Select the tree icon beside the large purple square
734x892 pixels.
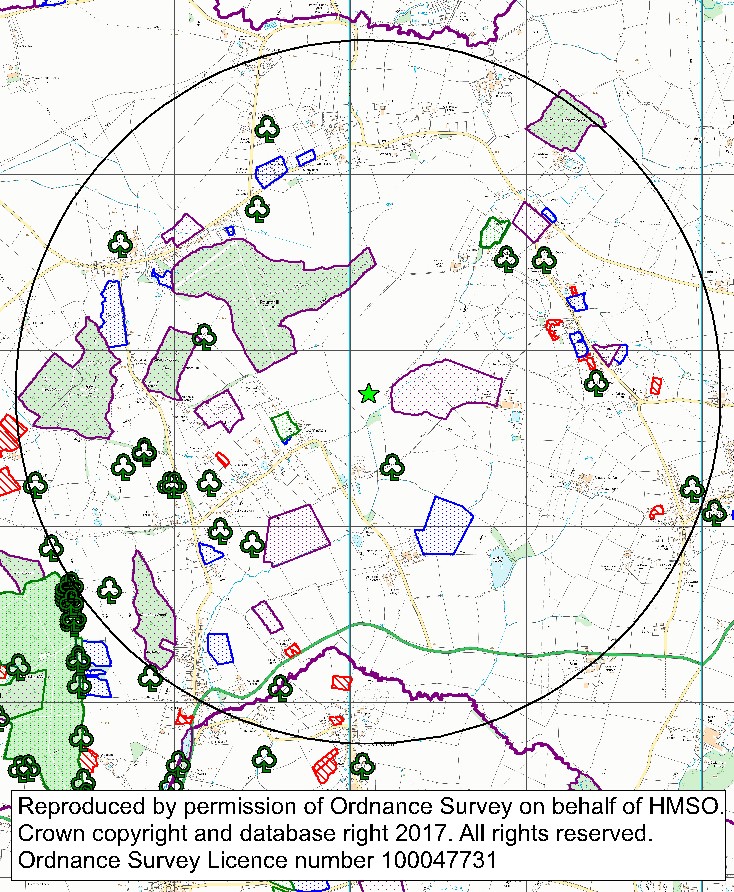click(x=252, y=544)
